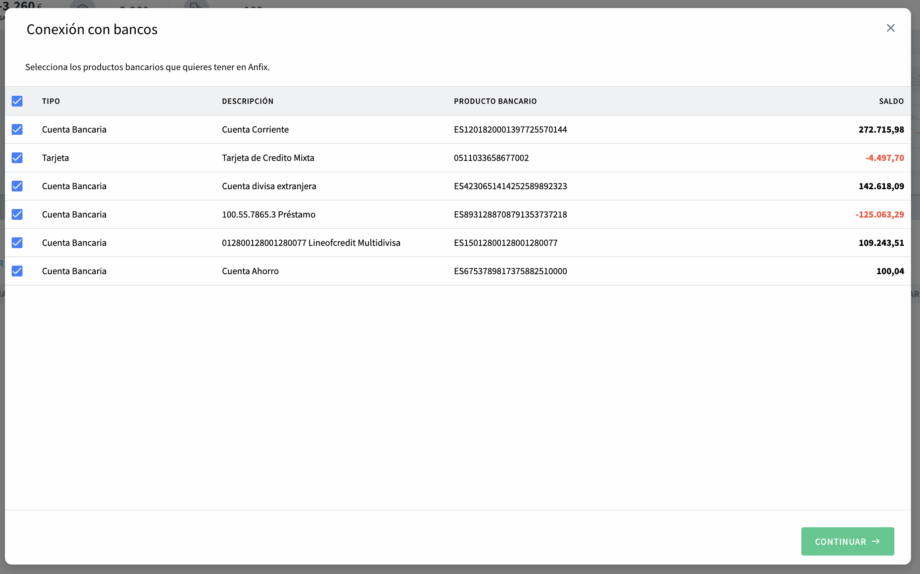The image size is (920, 574).
Task: Click the DESCRIPCIÓN column header
Action: pyautogui.click(x=247, y=101)
